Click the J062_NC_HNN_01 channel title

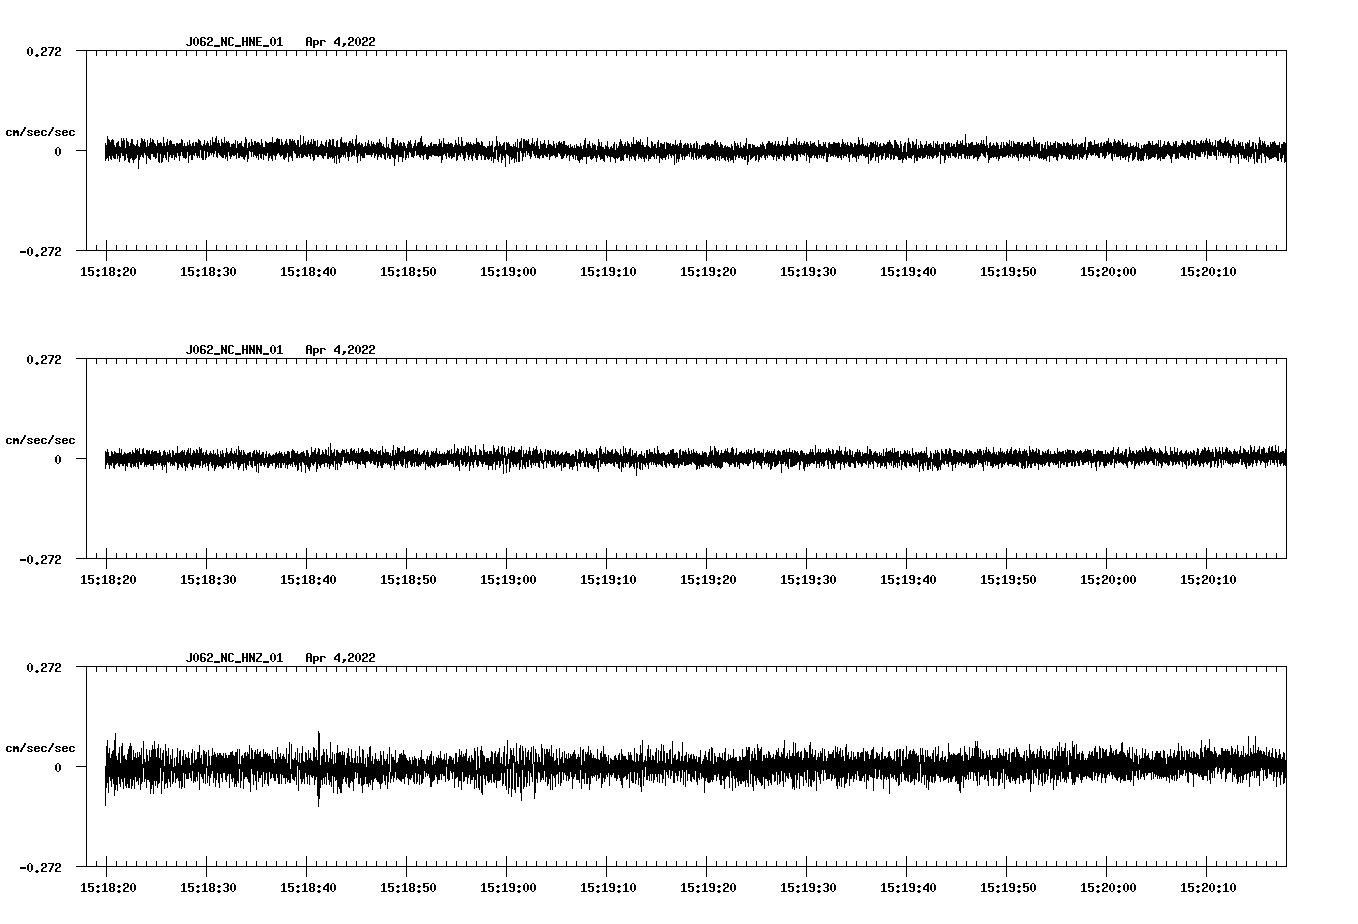tap(234, 350)
